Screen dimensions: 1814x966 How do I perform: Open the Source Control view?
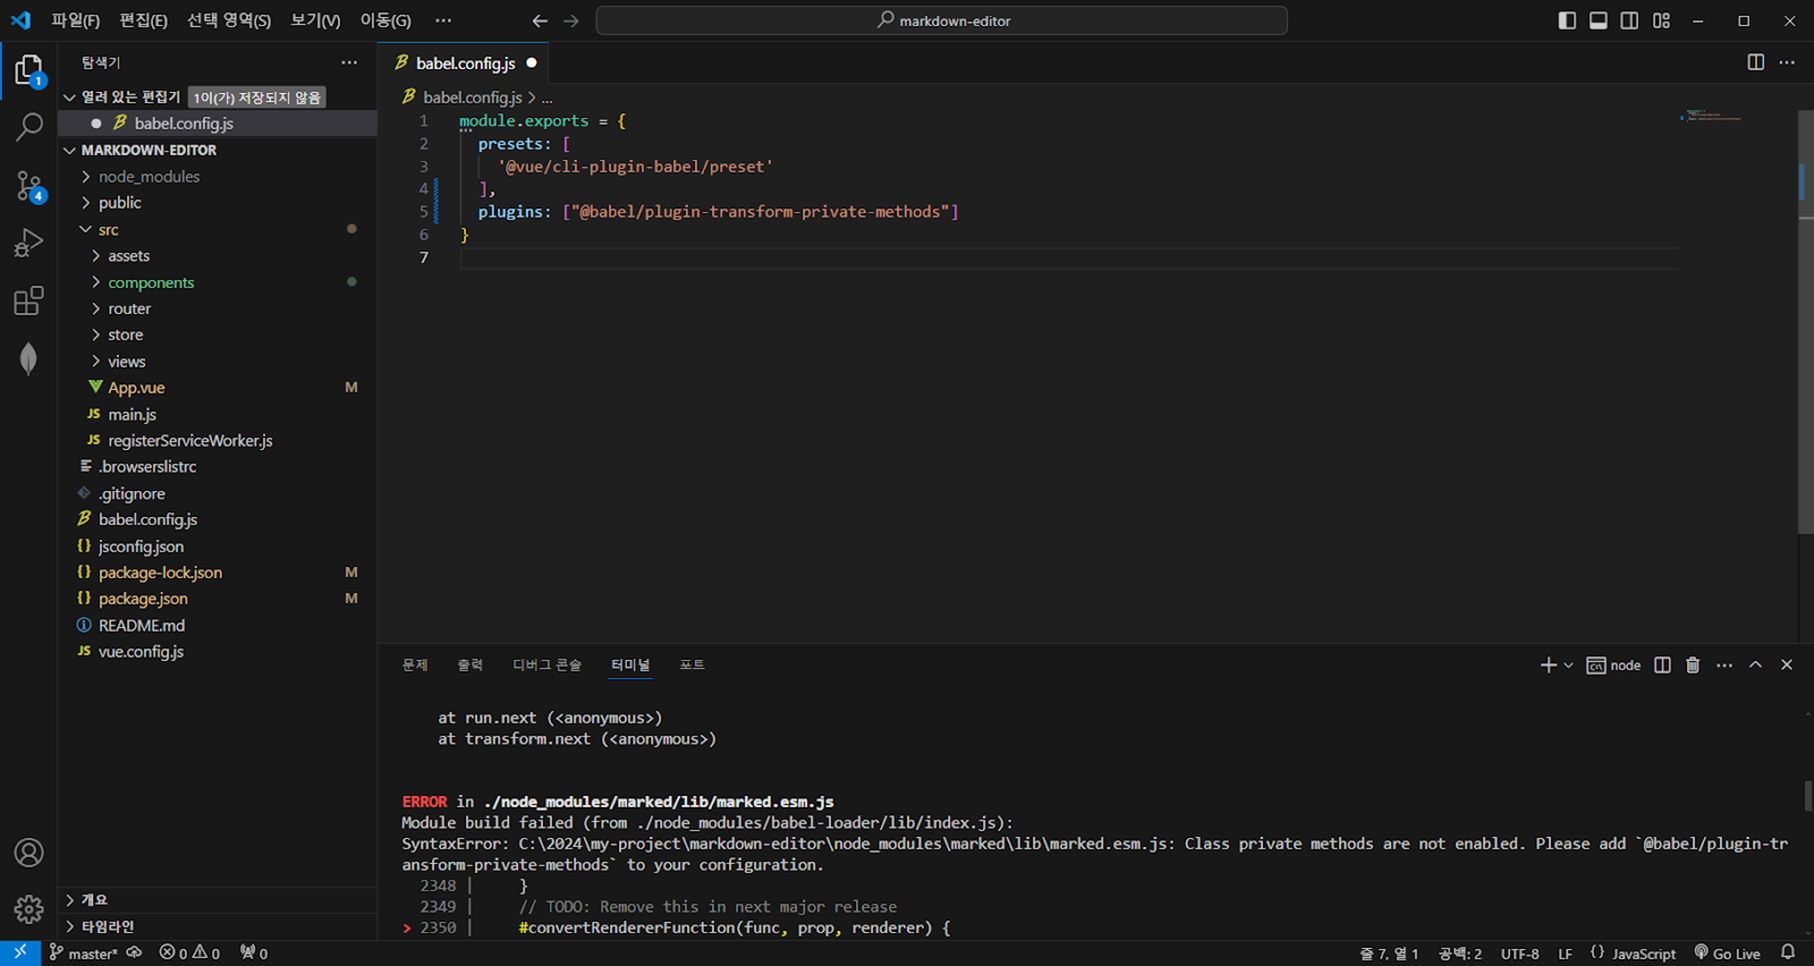[x=29, y=185]
